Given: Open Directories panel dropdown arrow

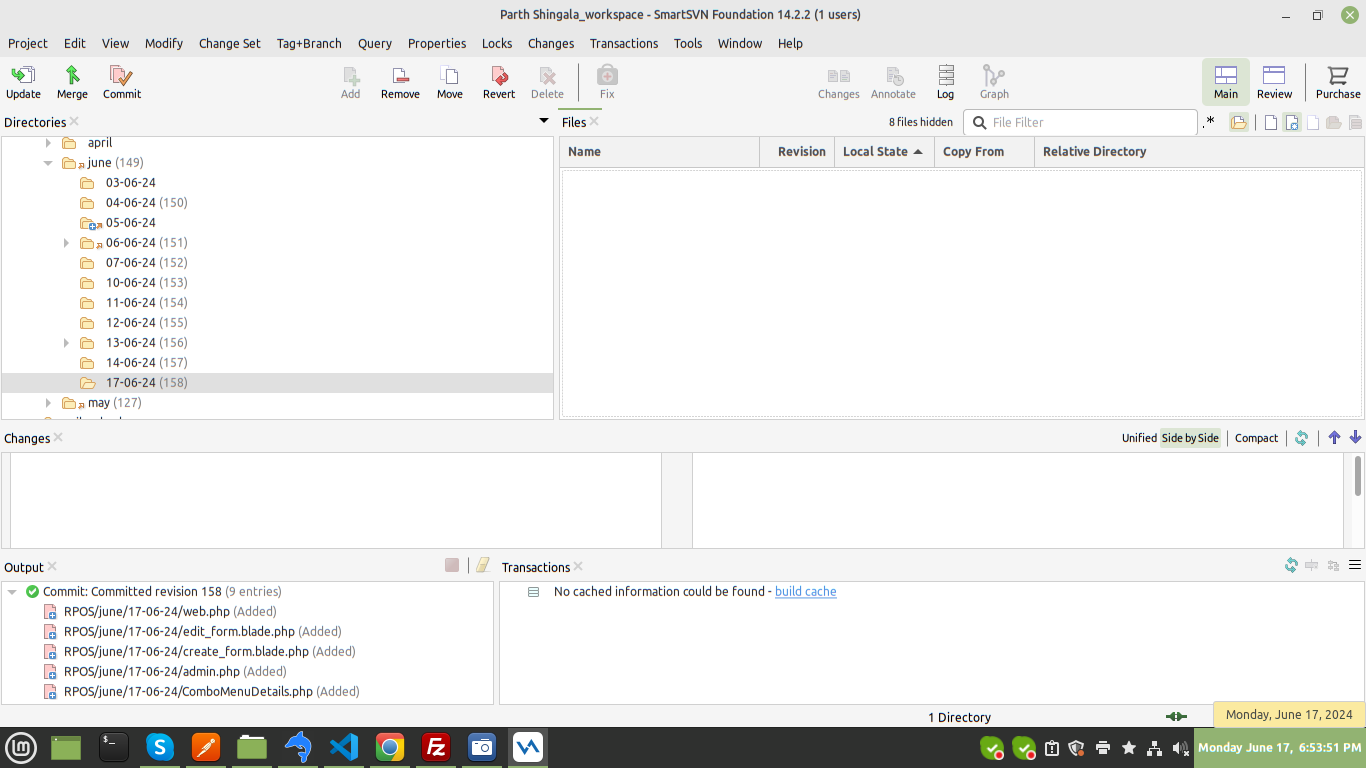Looking at the screenshot, I should (544, 121).
